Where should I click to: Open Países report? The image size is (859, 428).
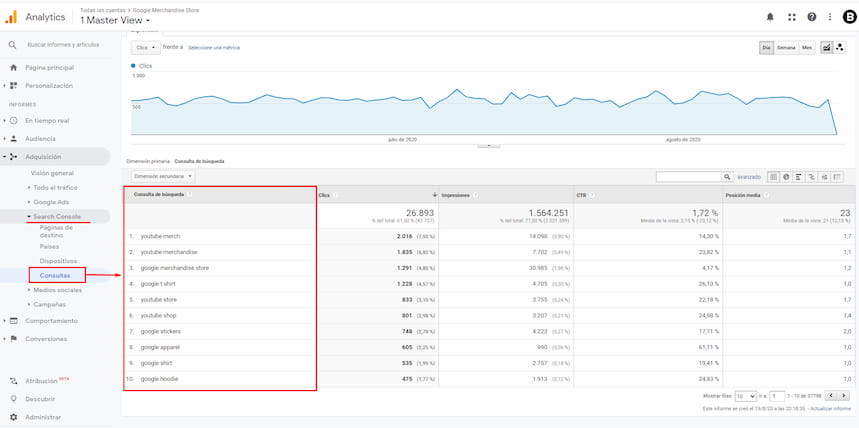point(49,247)
